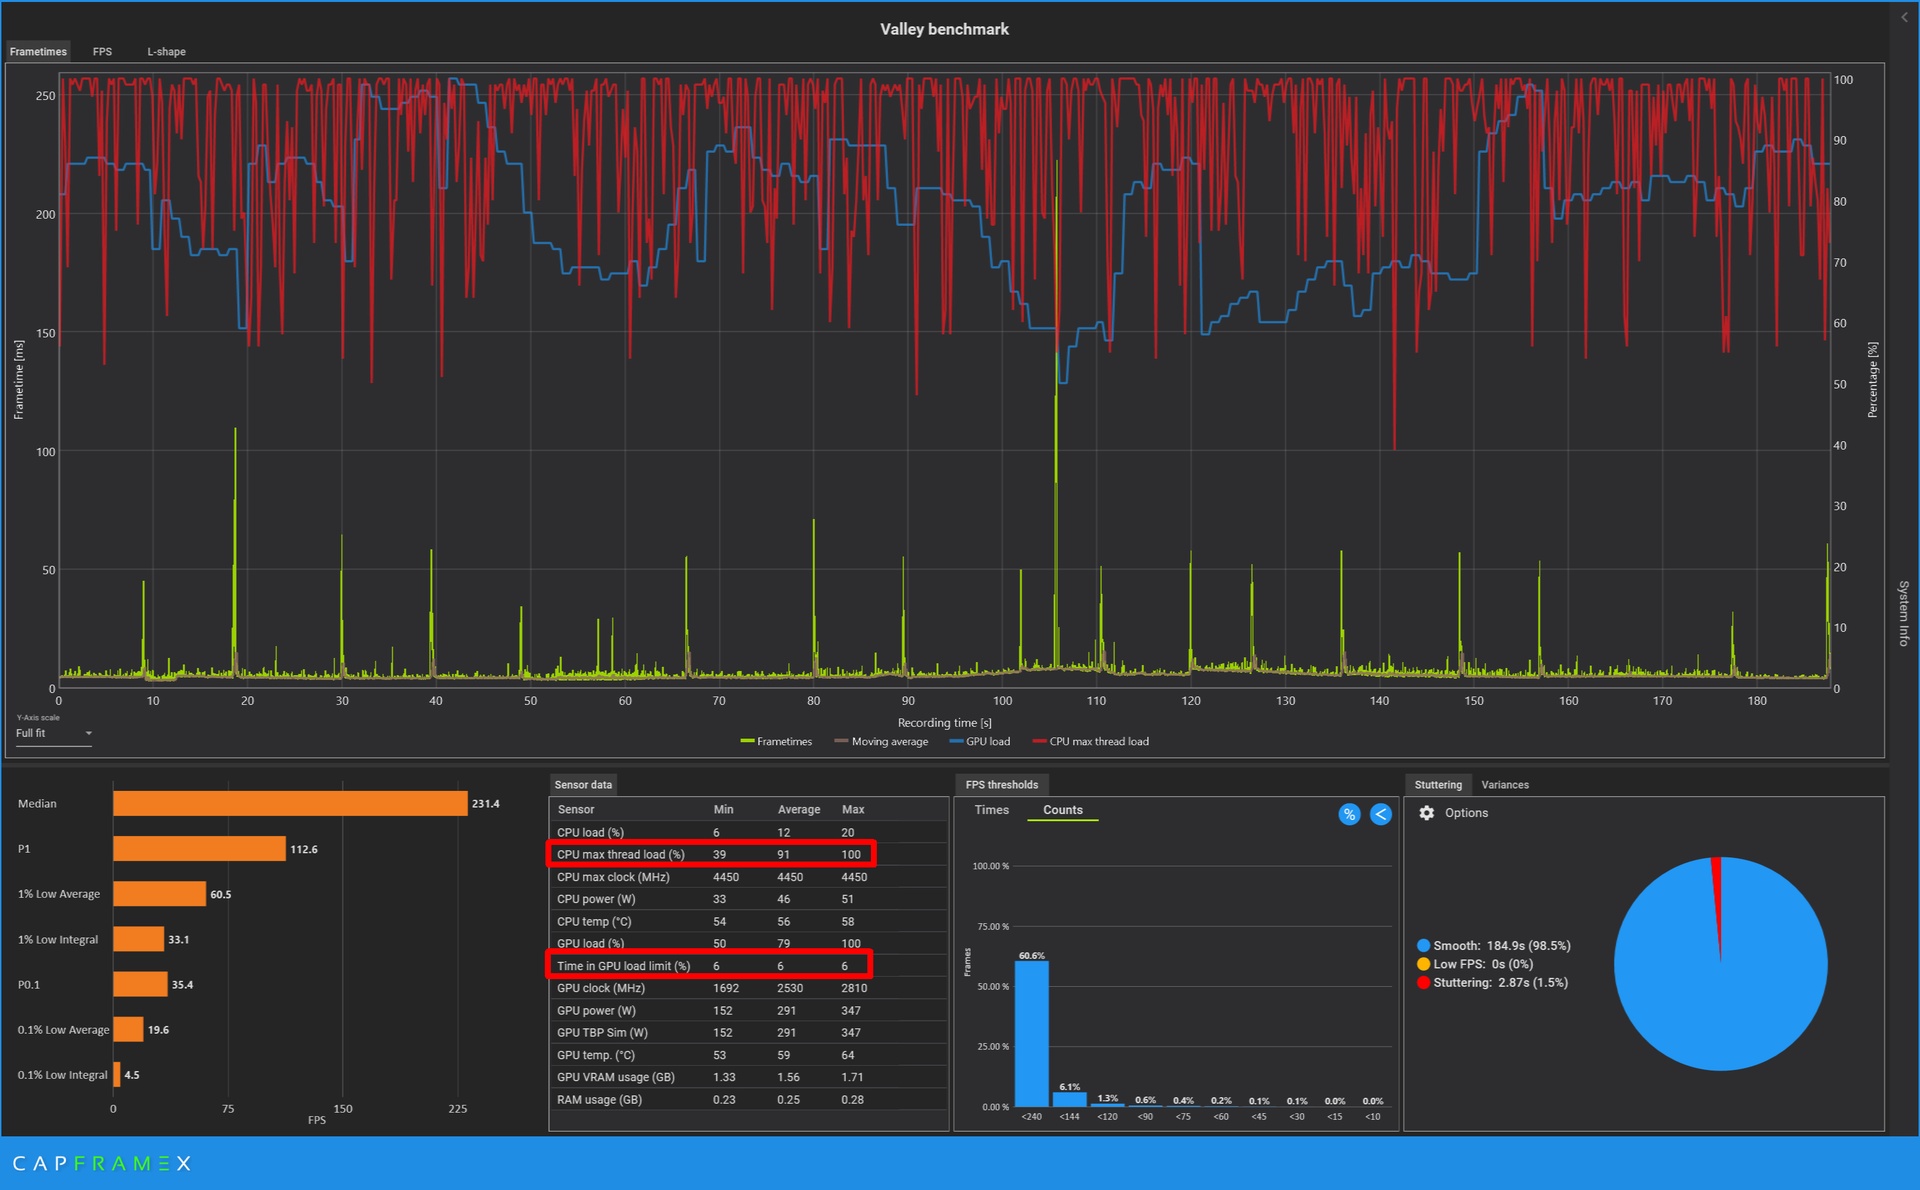Click the Average column header

(798, 809)
